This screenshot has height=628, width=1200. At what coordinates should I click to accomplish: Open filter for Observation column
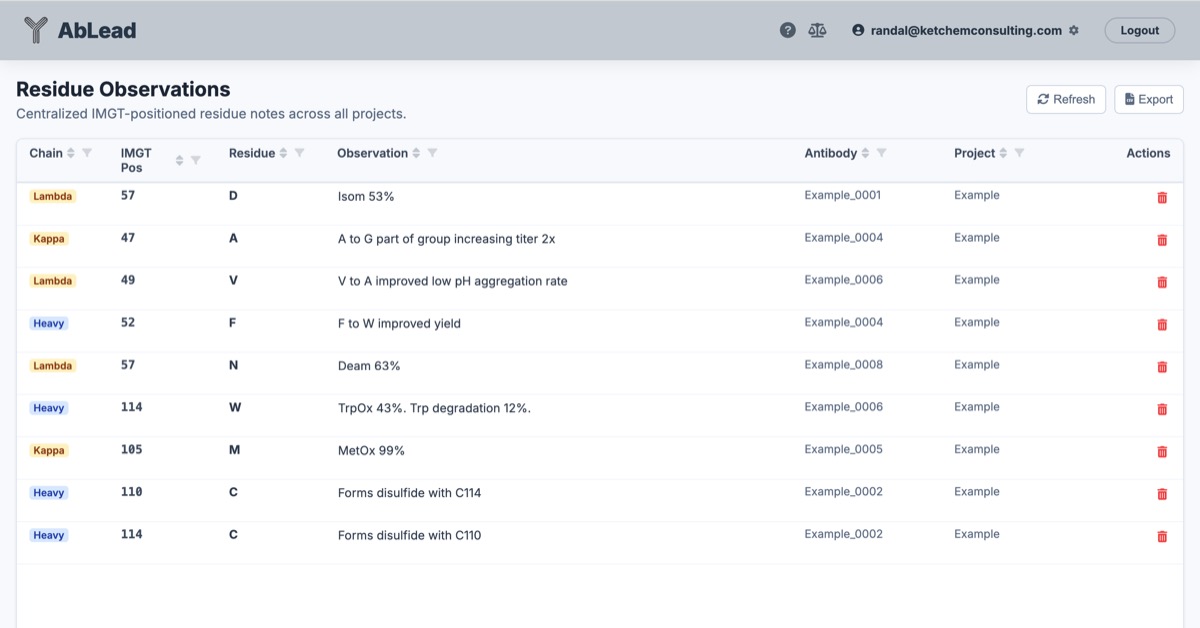[432, 153]
